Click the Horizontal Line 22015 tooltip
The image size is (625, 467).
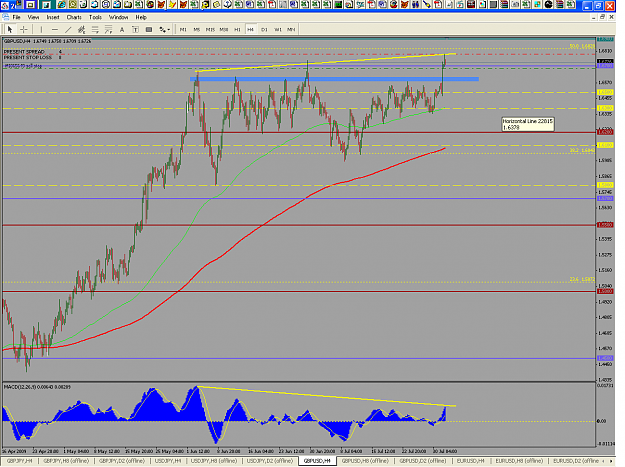coord(527,124)
